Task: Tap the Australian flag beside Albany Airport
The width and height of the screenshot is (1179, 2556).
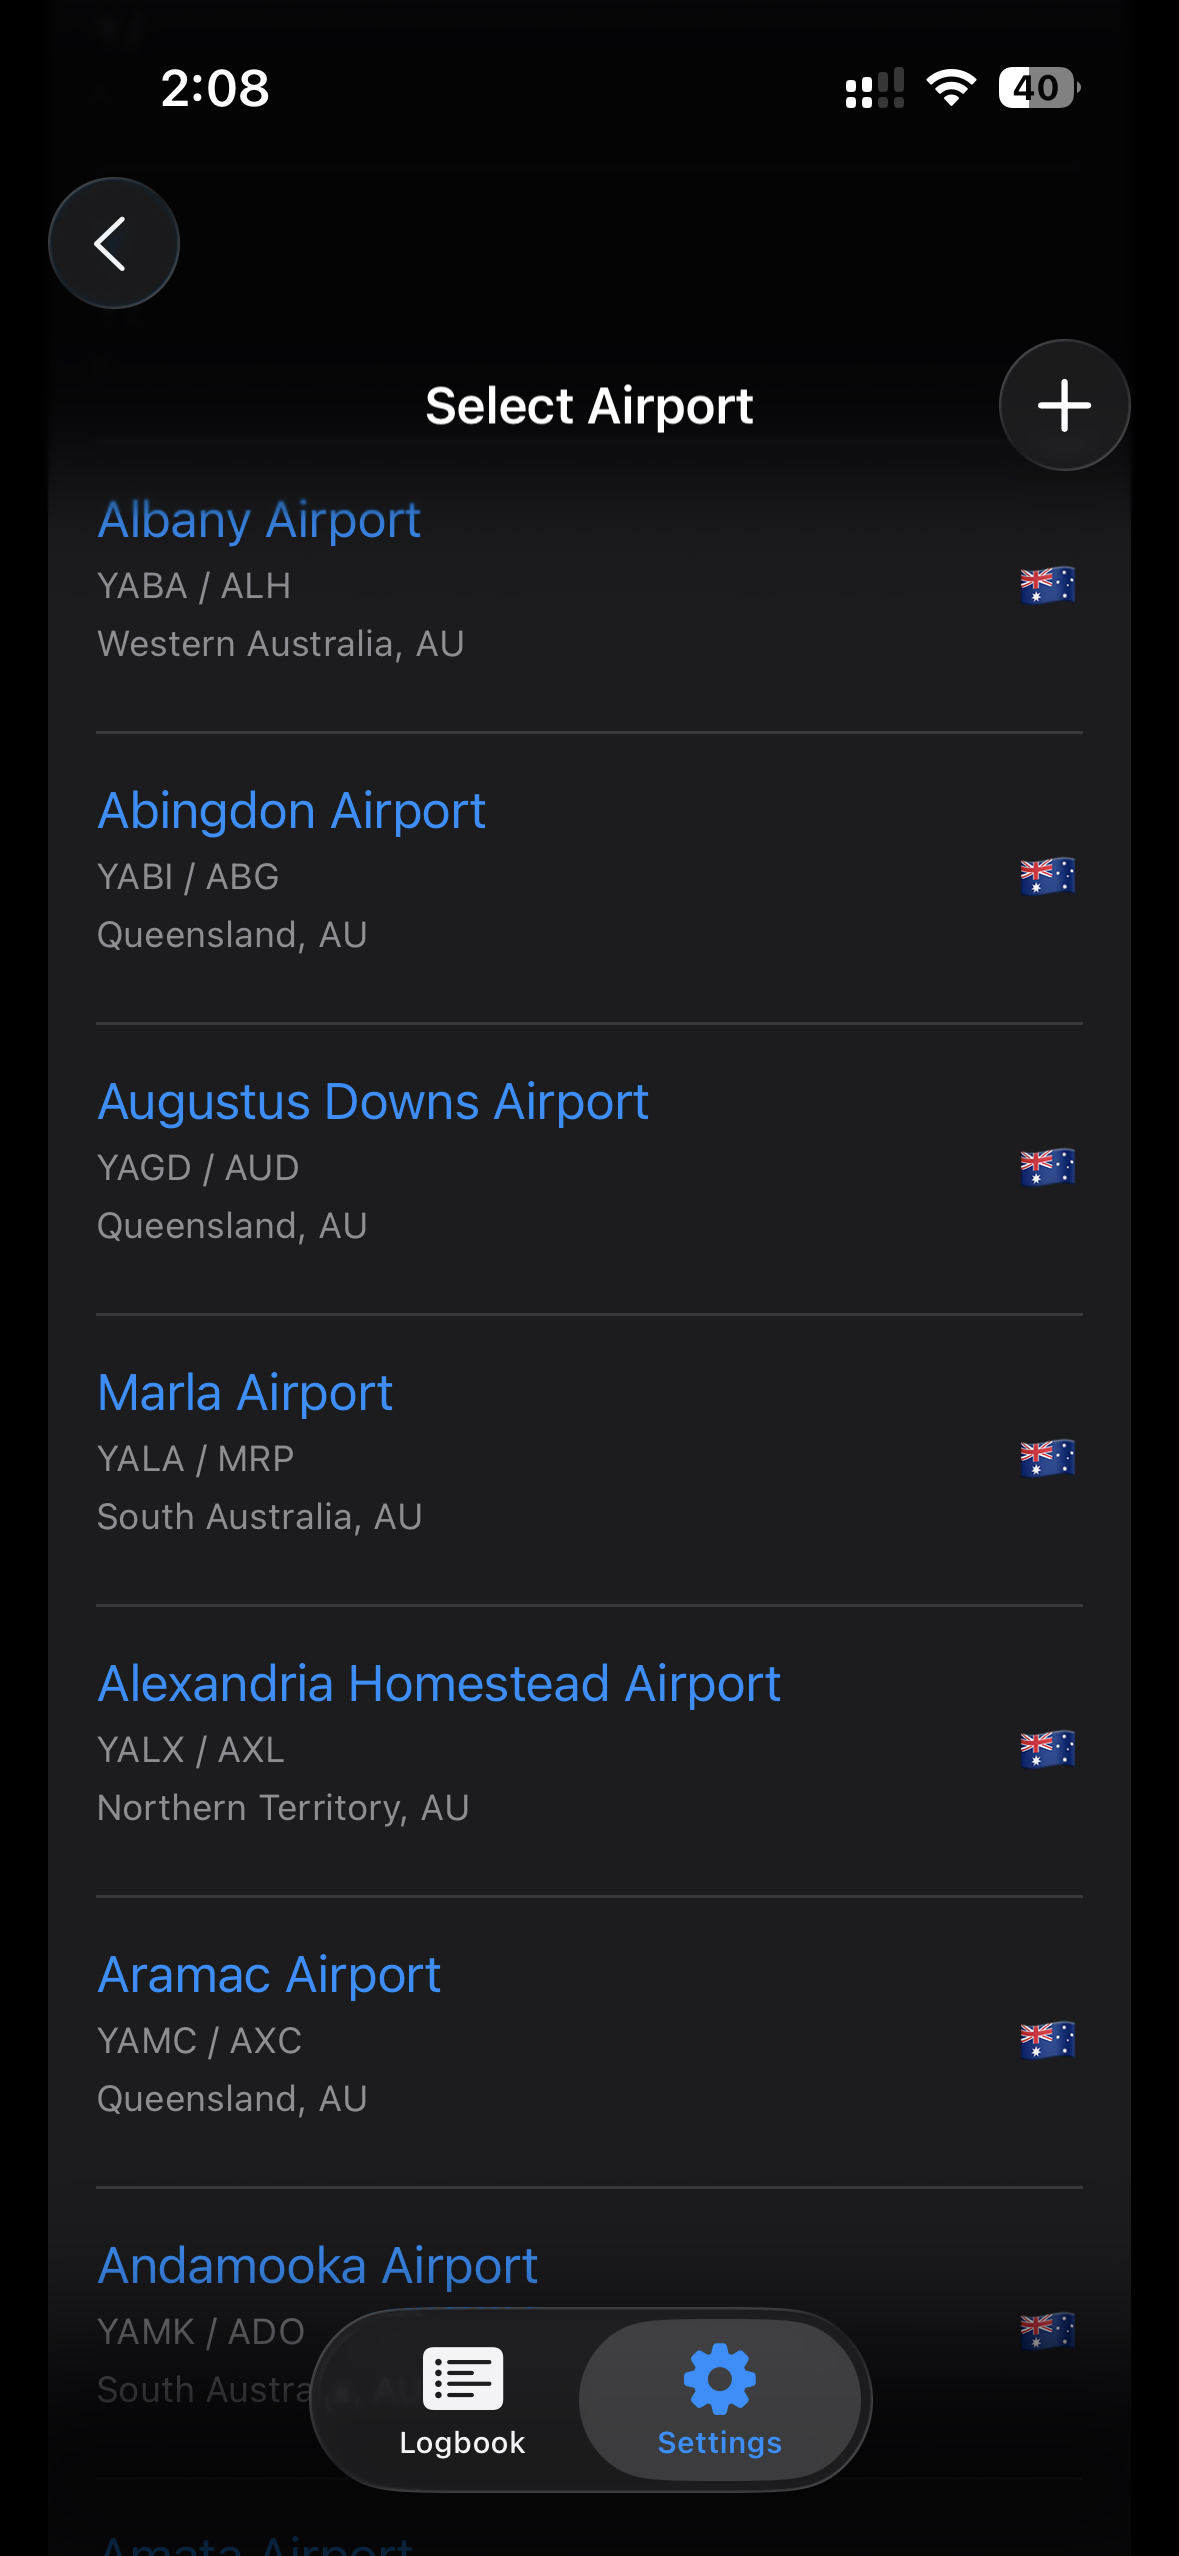Action: point(1047,585)
